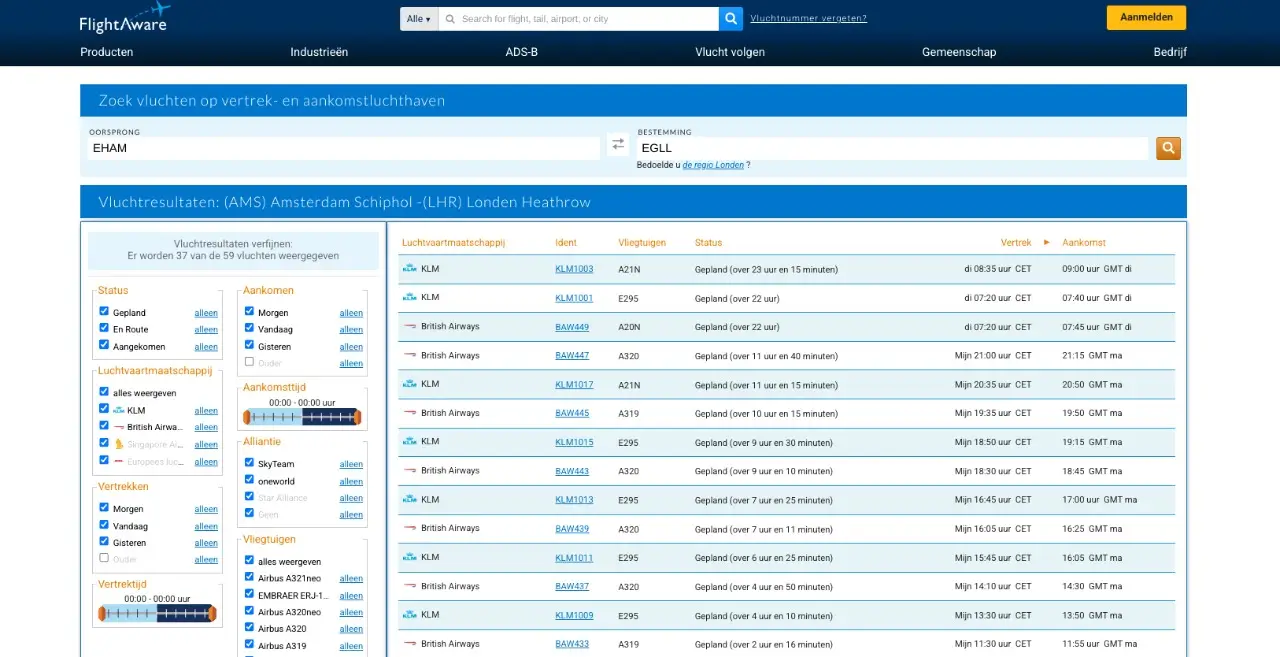
Task: Adjust the Vertrektijd time range slider
Action: [x=157, y=612]
